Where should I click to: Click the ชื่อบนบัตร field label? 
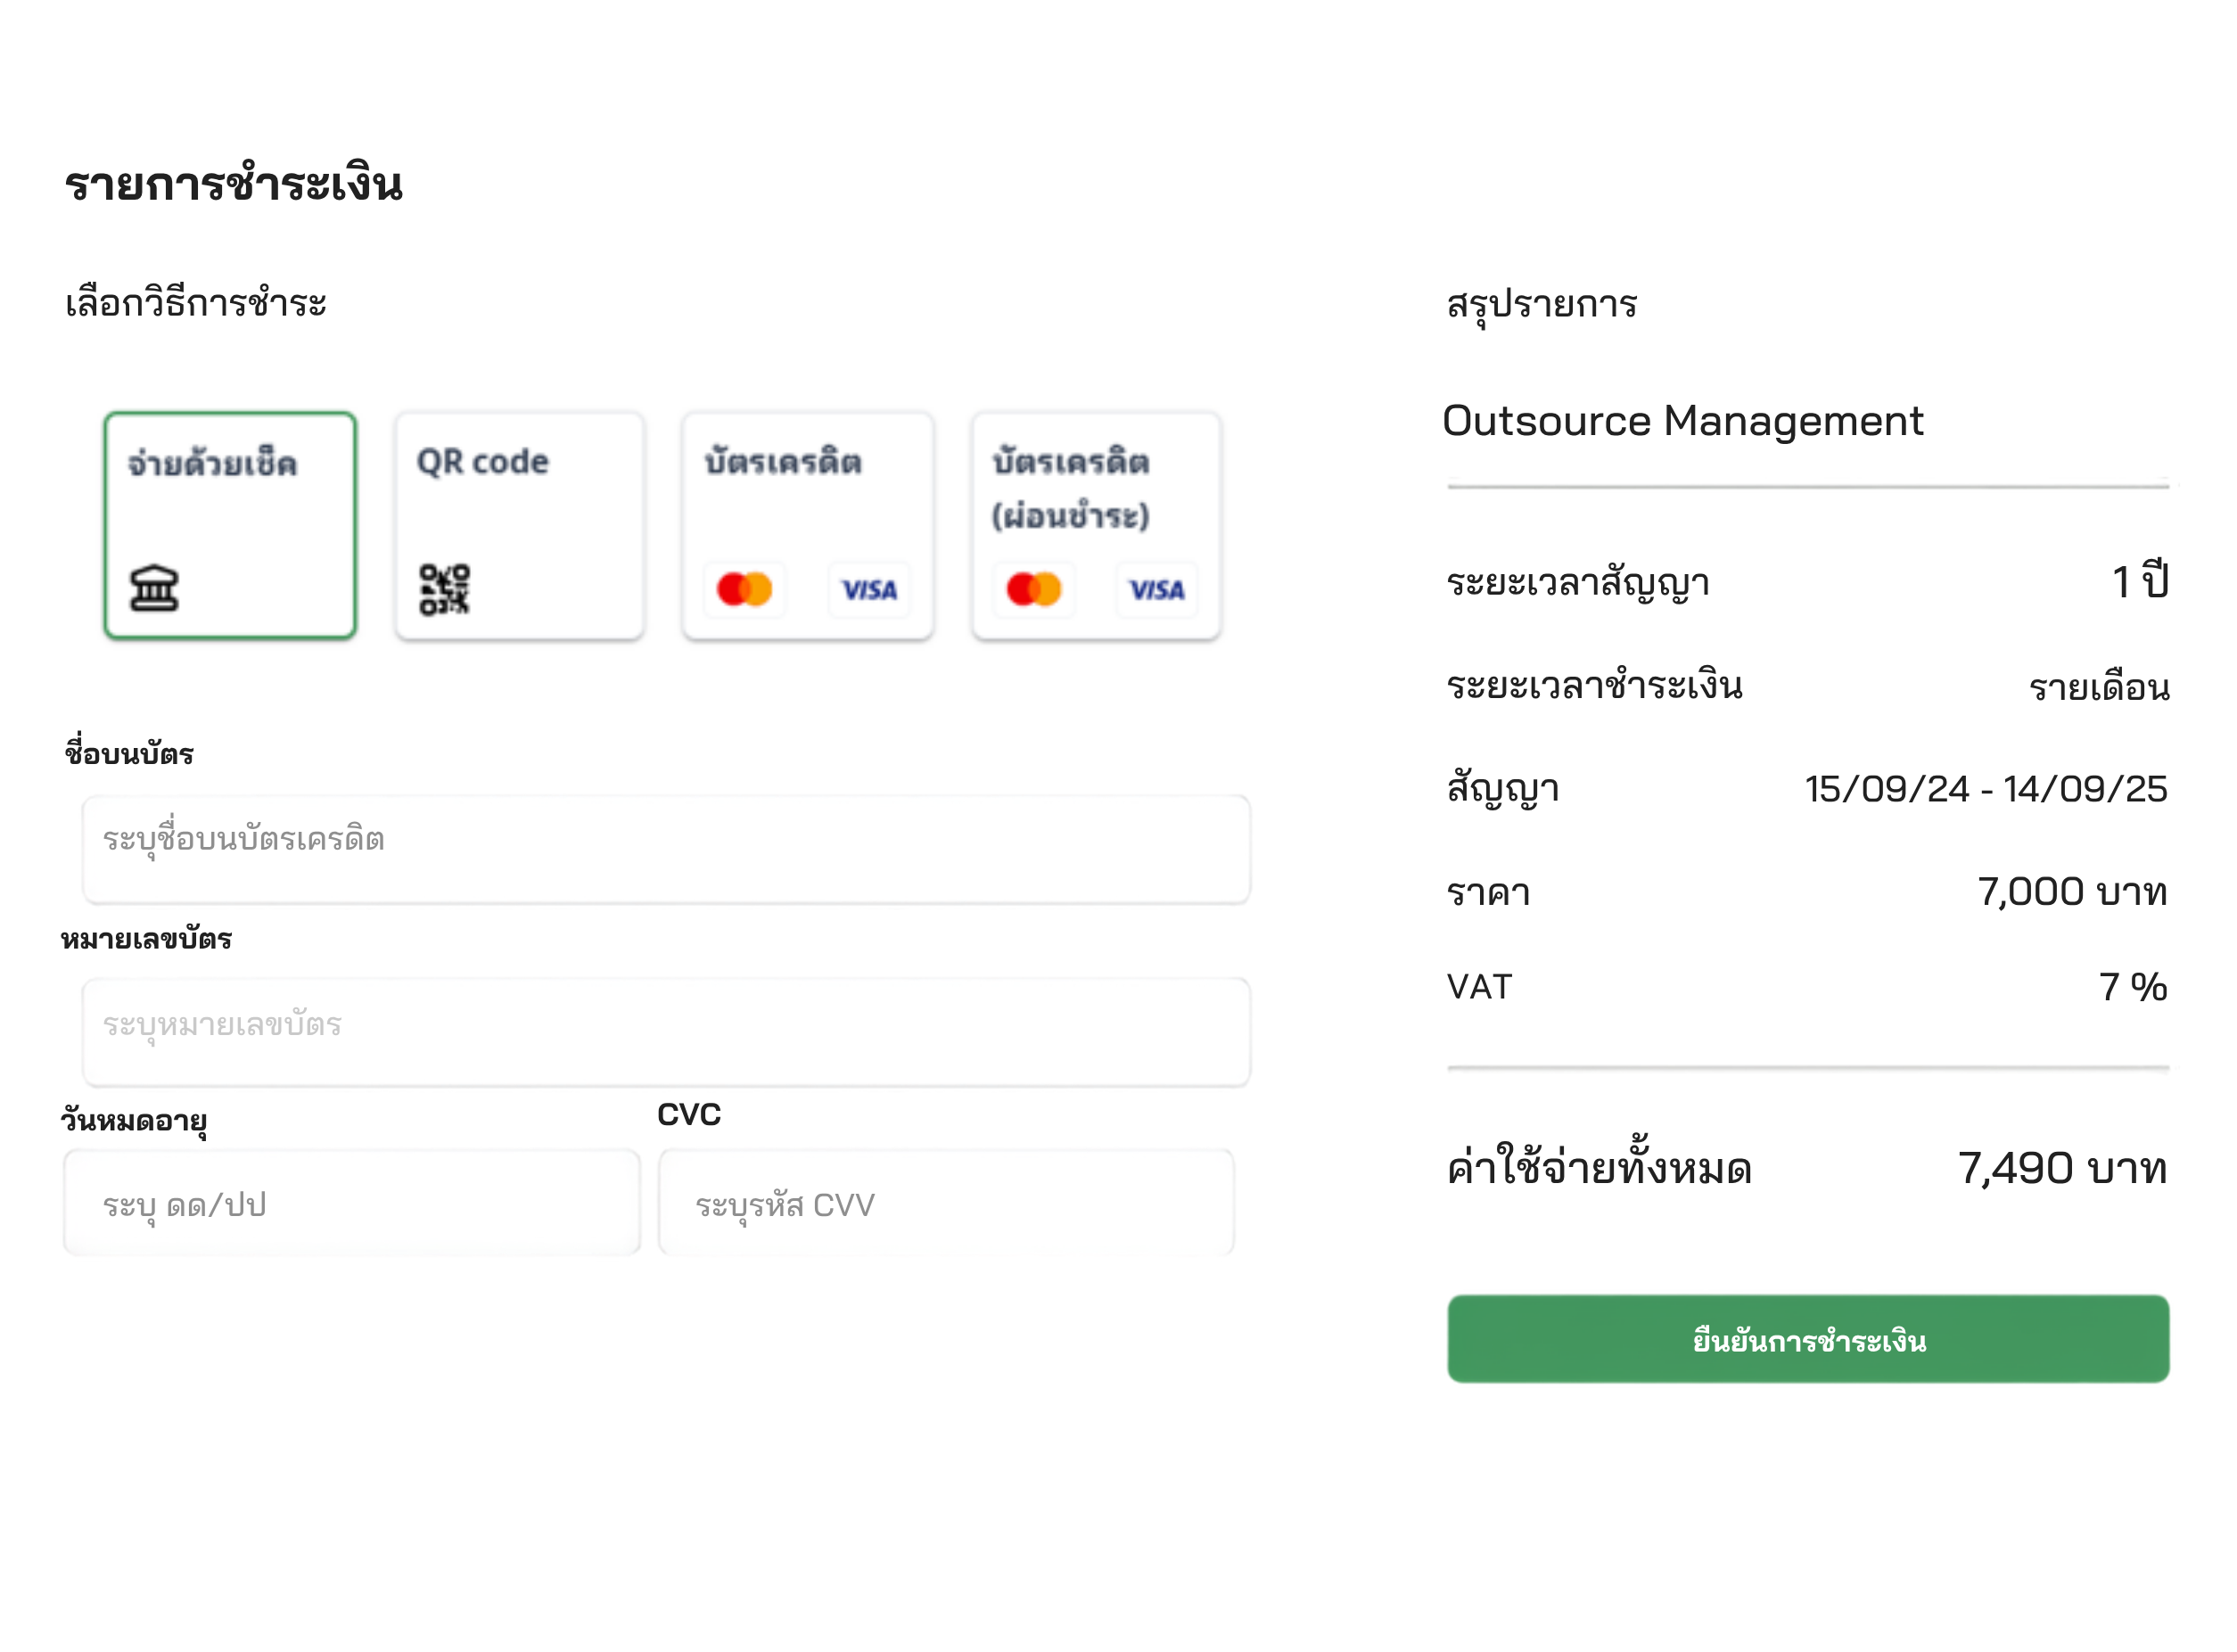click(129, 752)
